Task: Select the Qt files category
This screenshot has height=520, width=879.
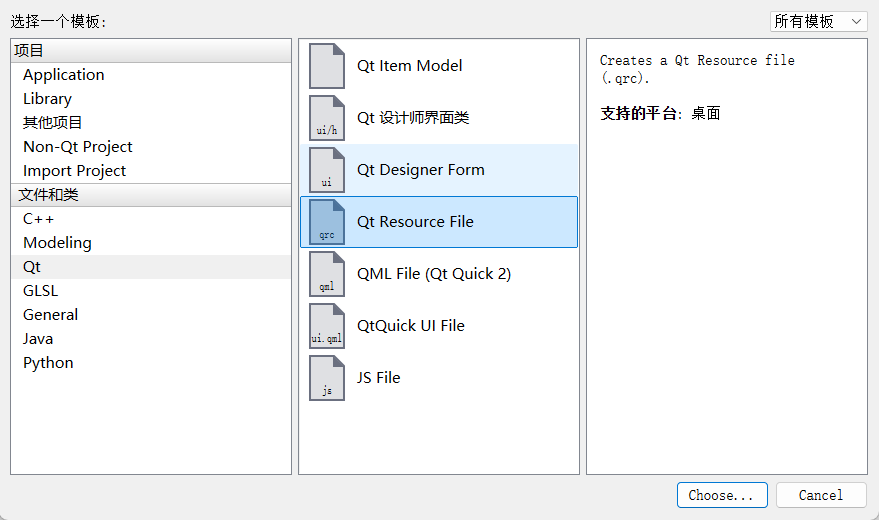Action: coord(151,267)
